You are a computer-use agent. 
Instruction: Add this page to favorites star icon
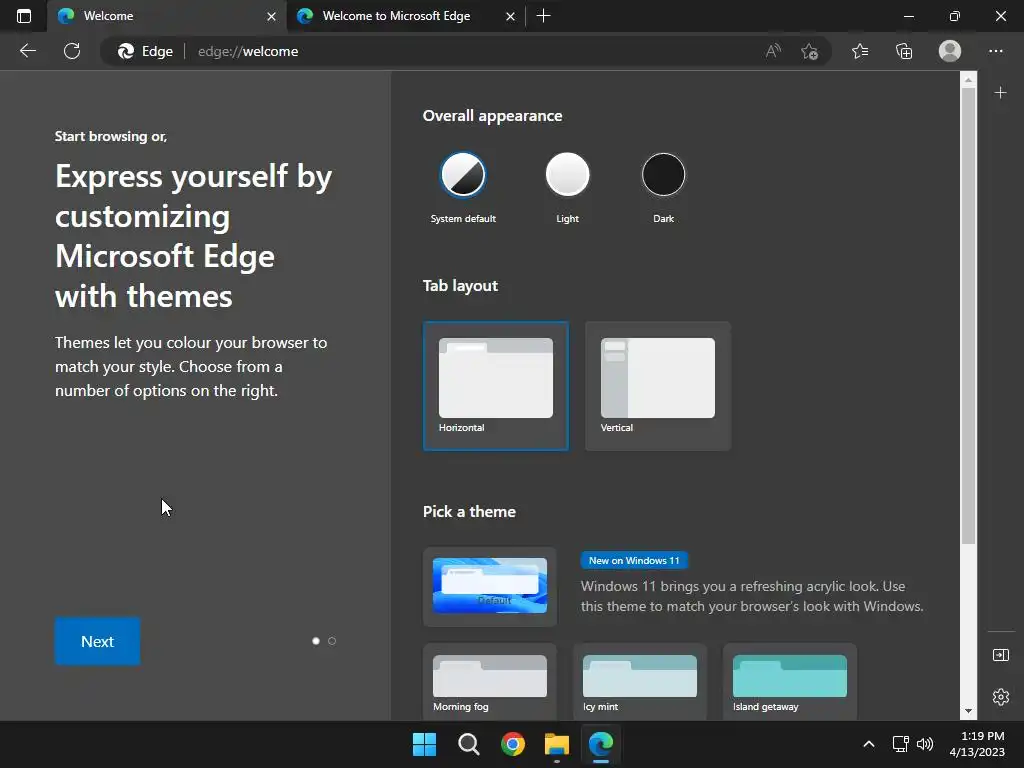[810, 51]
